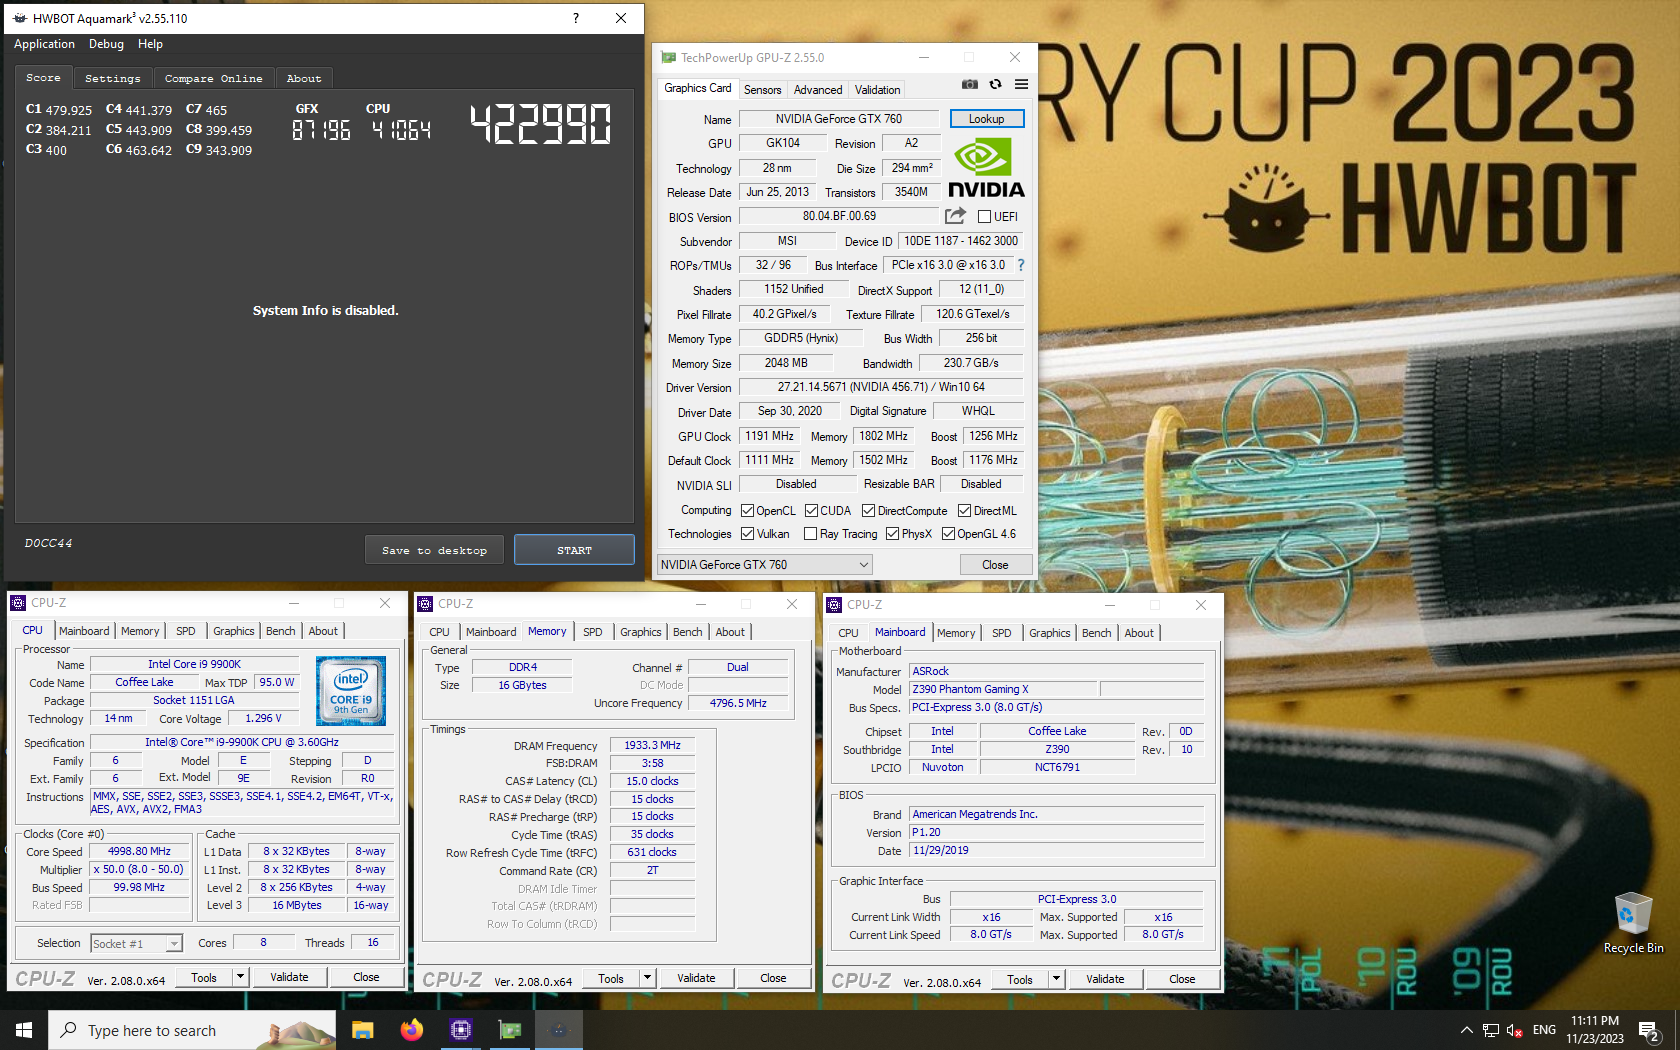Switch to the Settings tab in Aquamark

click(112, 78)
